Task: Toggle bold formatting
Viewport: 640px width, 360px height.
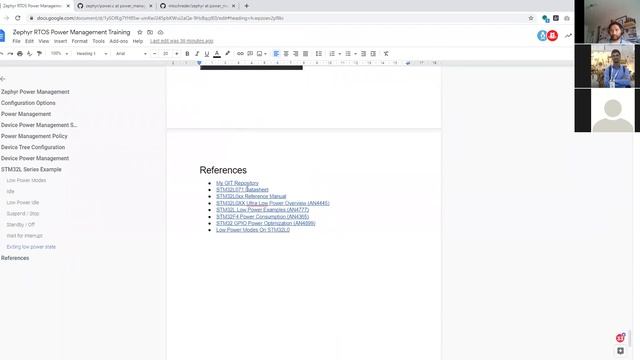Action: point(187,53)
